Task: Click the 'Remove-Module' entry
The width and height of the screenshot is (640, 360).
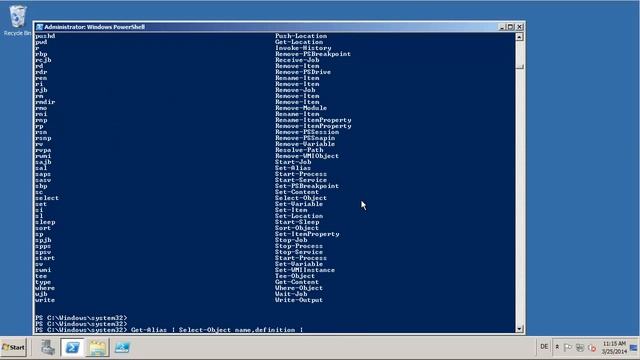Action: pyautogui.click(x=301, y=108)
